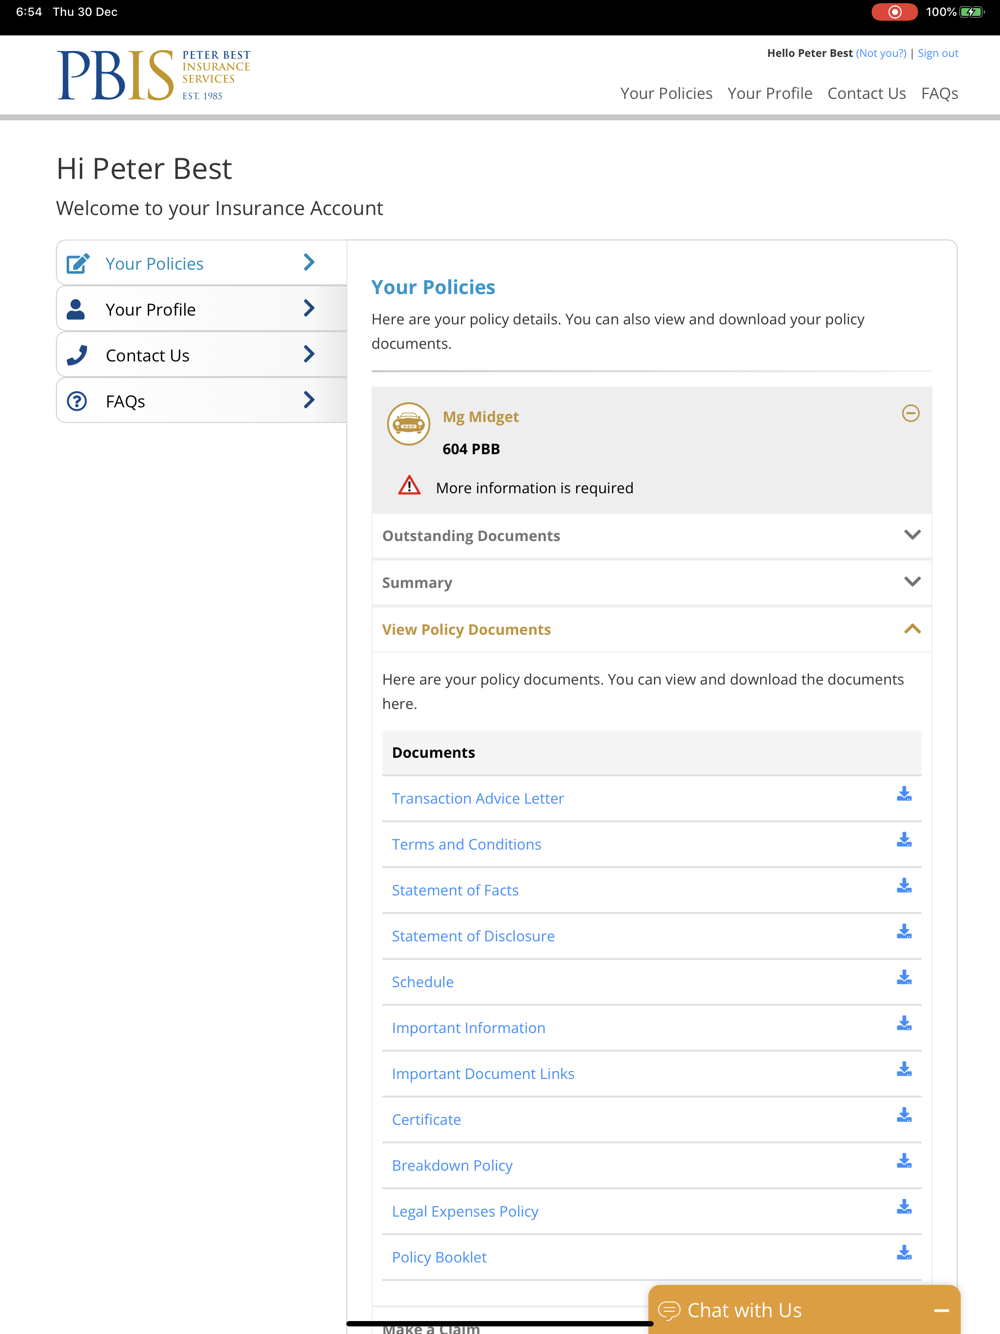Click download icon for Terms and Conditions
Image resolution: width=1000 pixels, height=1334 pixels.
[x=904, y=840]
